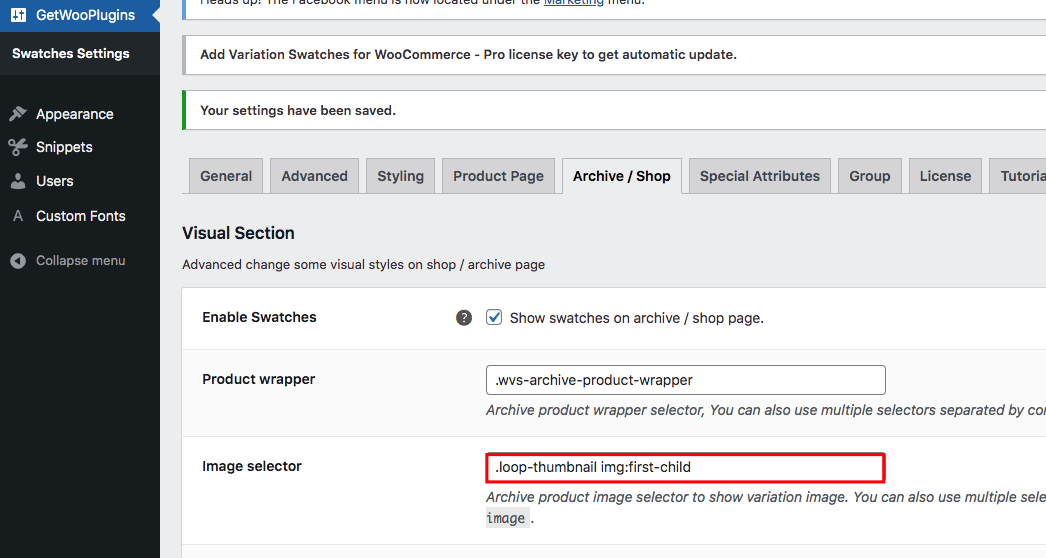Focus the Image selector input field
The image size is (1046, 558).
(x=686, y=467)
